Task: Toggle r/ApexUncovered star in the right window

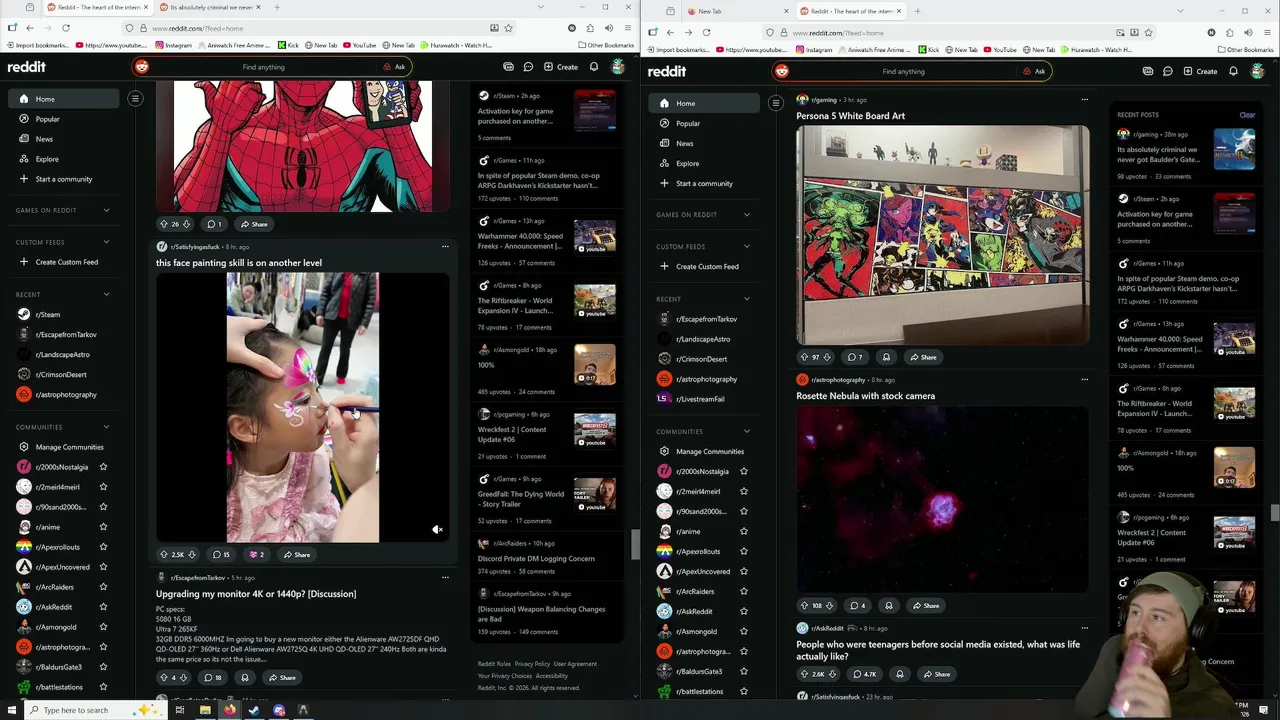Action: (x=743, y=571)
